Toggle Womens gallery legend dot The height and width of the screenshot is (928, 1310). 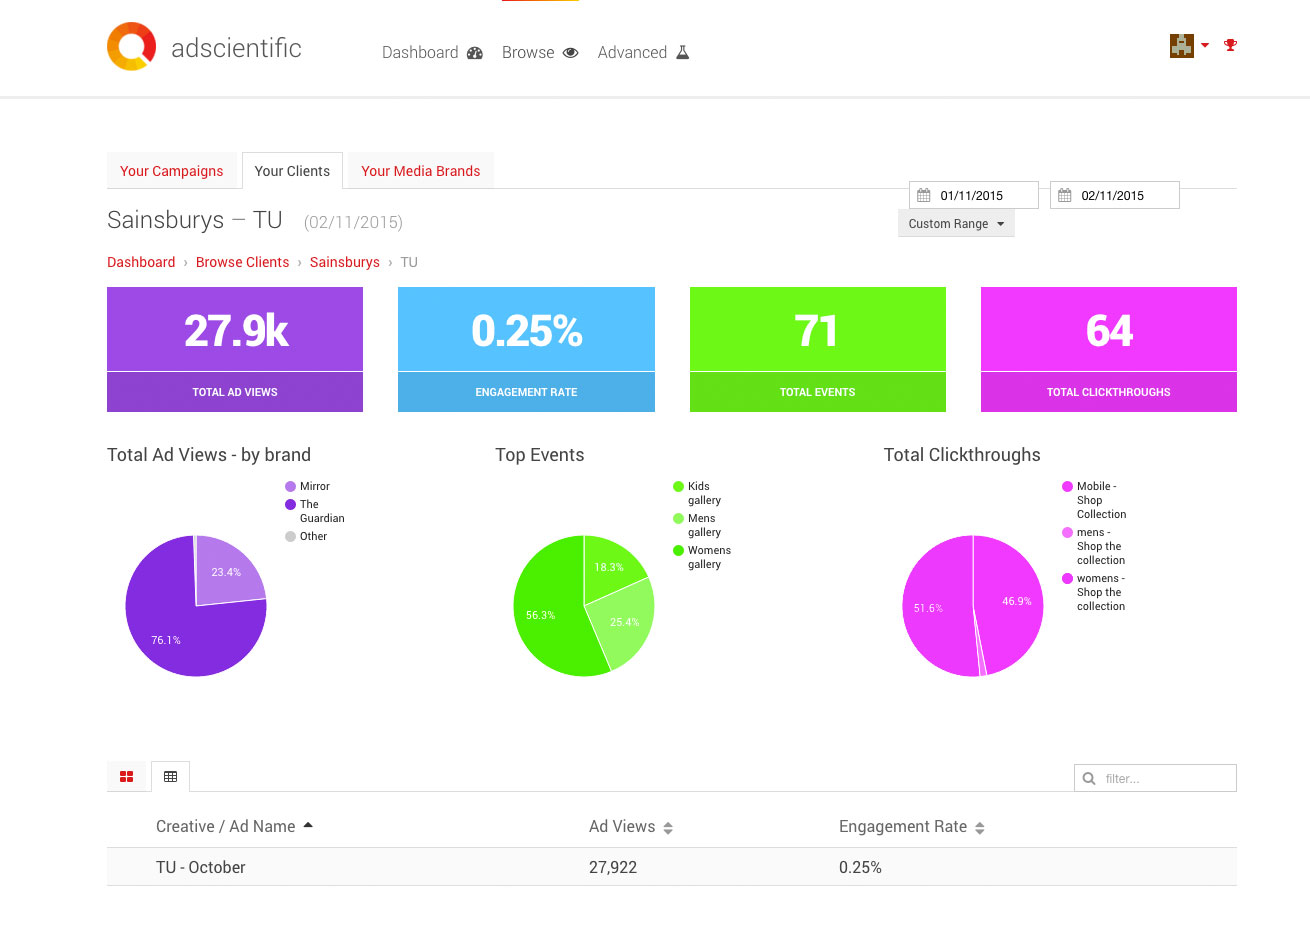click(679, 551)
